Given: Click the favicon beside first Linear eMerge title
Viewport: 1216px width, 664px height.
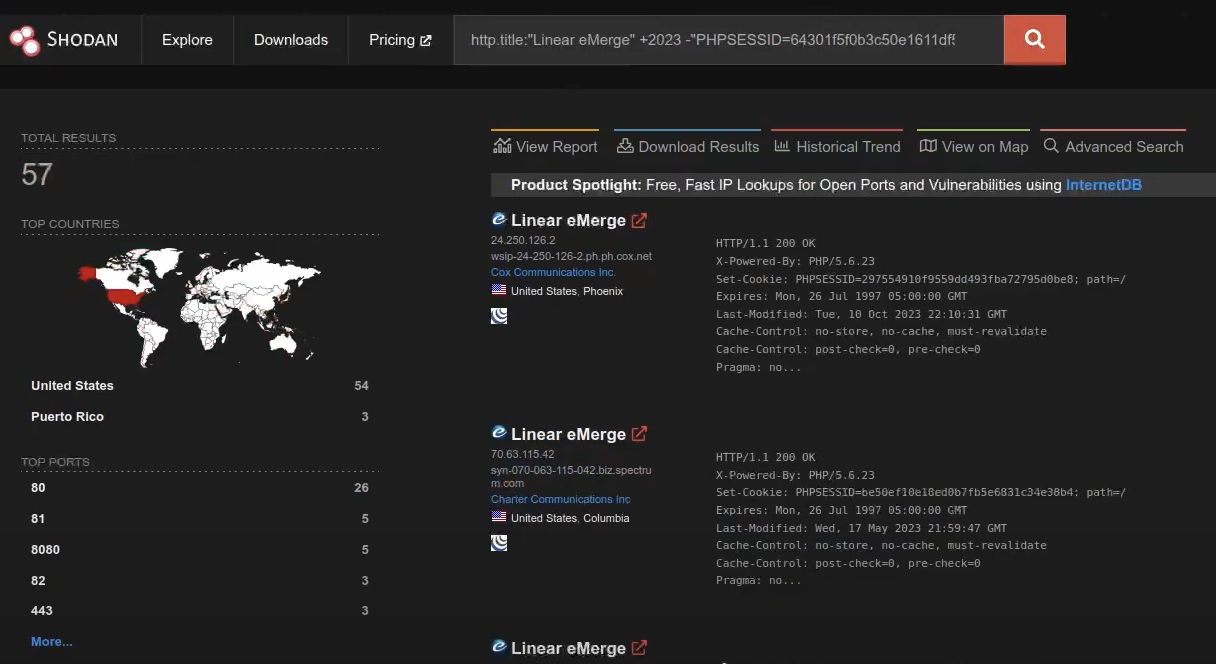Looking at the screenshot, I should click(x=498, y=218).
